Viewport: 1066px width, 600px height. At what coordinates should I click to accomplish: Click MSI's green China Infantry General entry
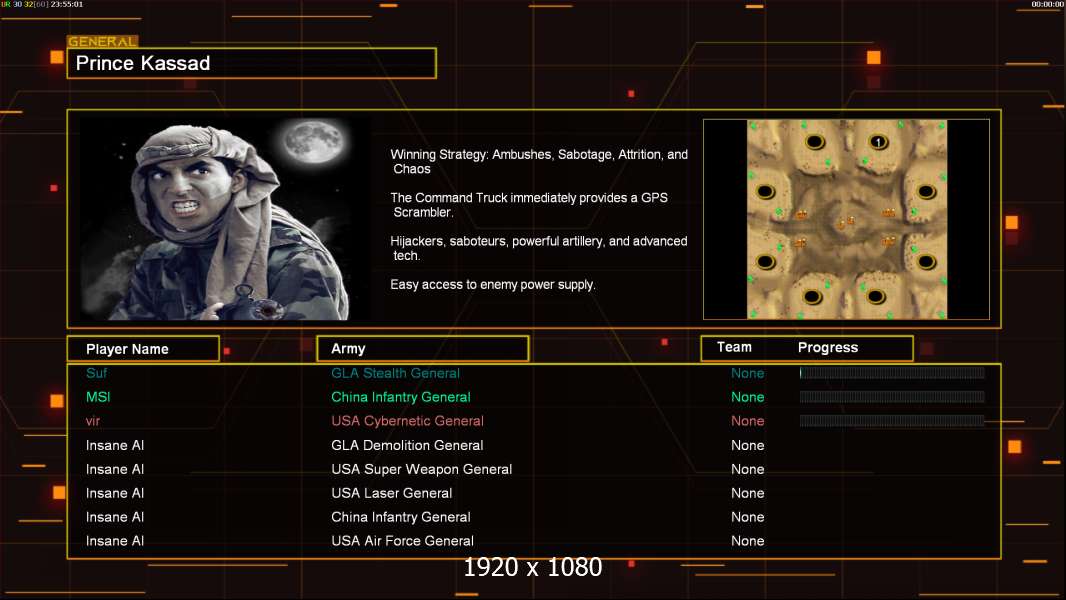click(x=400, y=397)
